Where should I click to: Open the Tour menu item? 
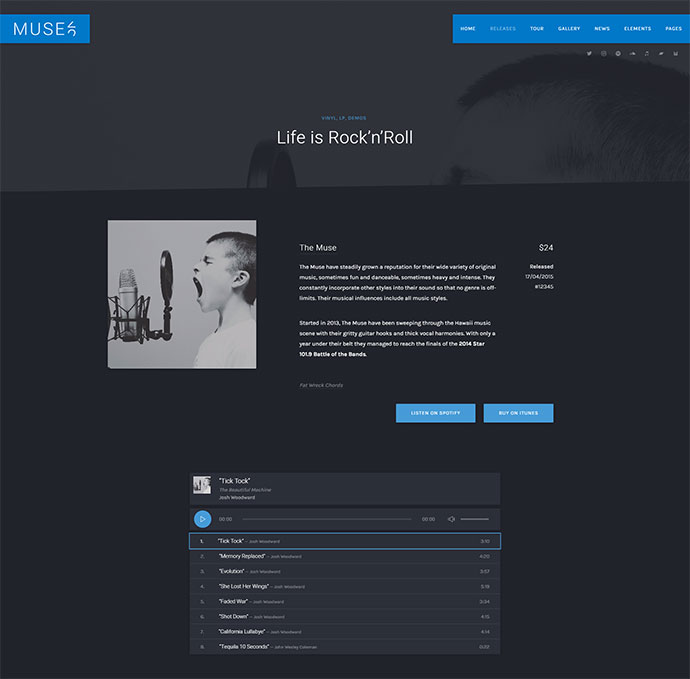(x=537, y=29)
